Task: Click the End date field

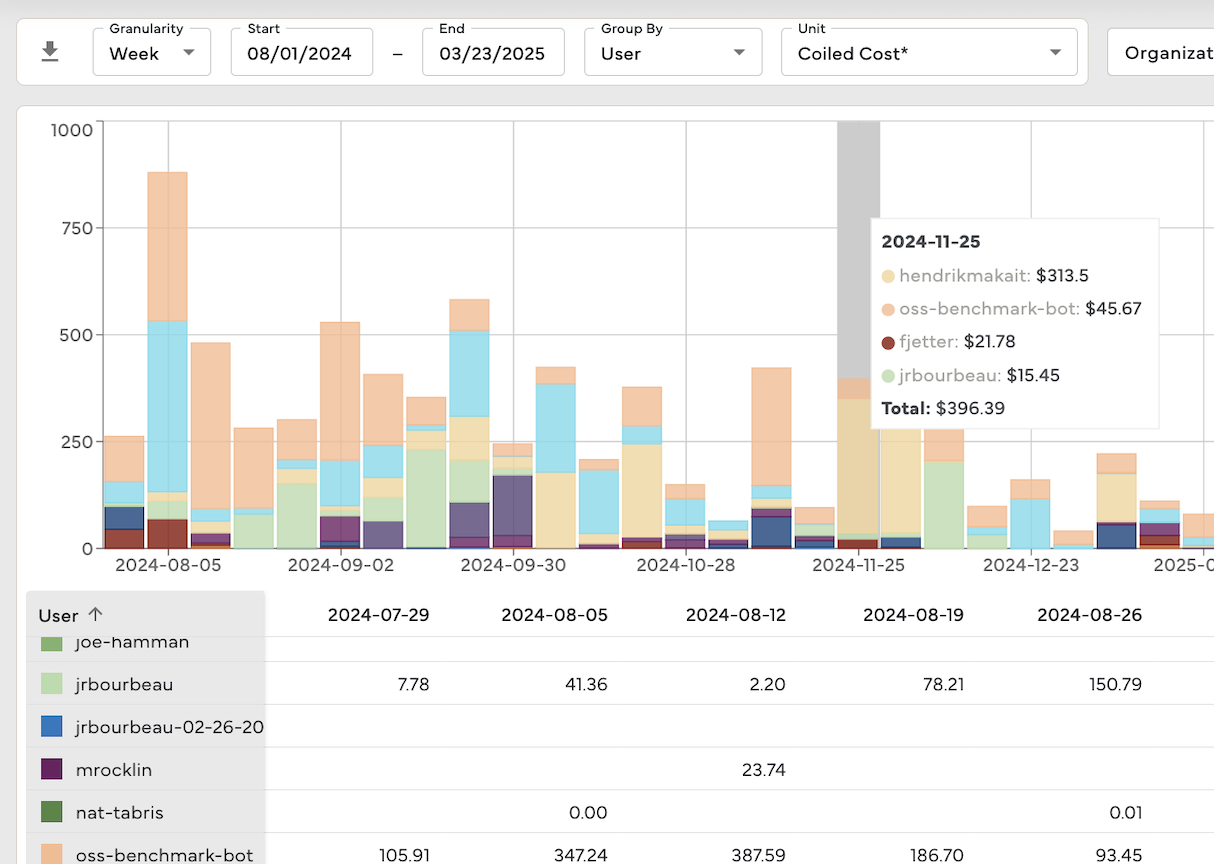Action: pos(493,53)
